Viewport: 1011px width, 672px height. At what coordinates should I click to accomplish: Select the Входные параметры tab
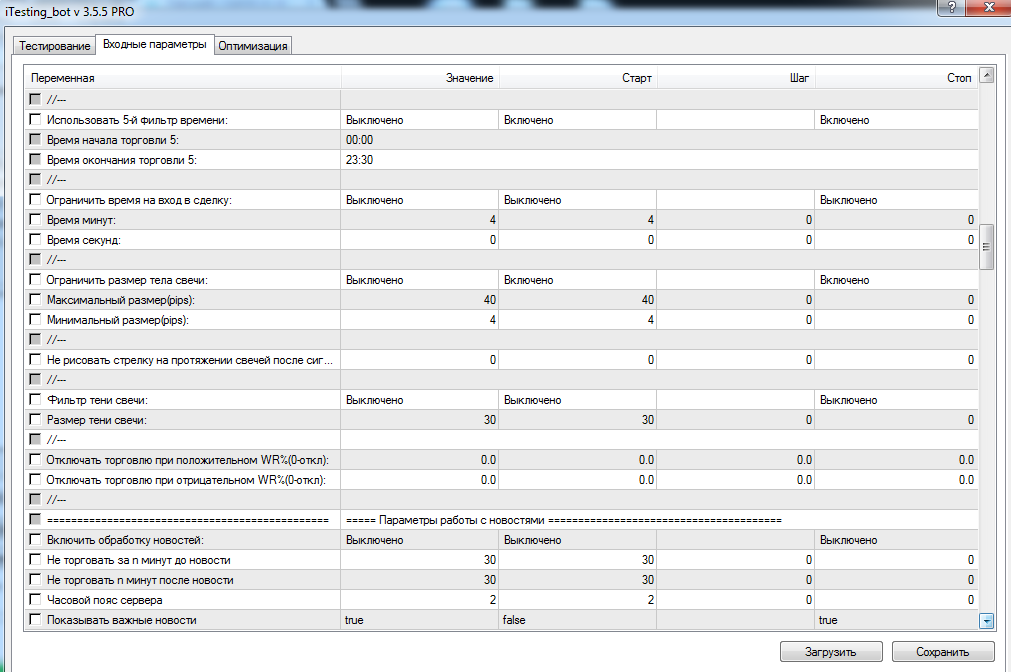click(x=154, y=45)
